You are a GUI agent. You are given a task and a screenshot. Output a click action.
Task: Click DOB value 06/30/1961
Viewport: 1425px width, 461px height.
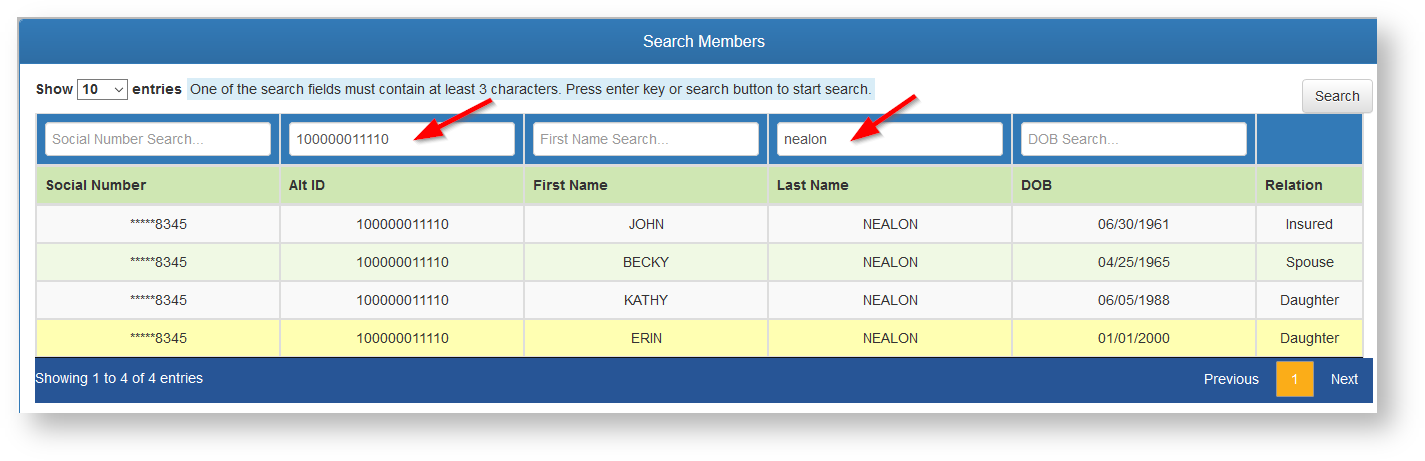click(x=1133, y=224)
